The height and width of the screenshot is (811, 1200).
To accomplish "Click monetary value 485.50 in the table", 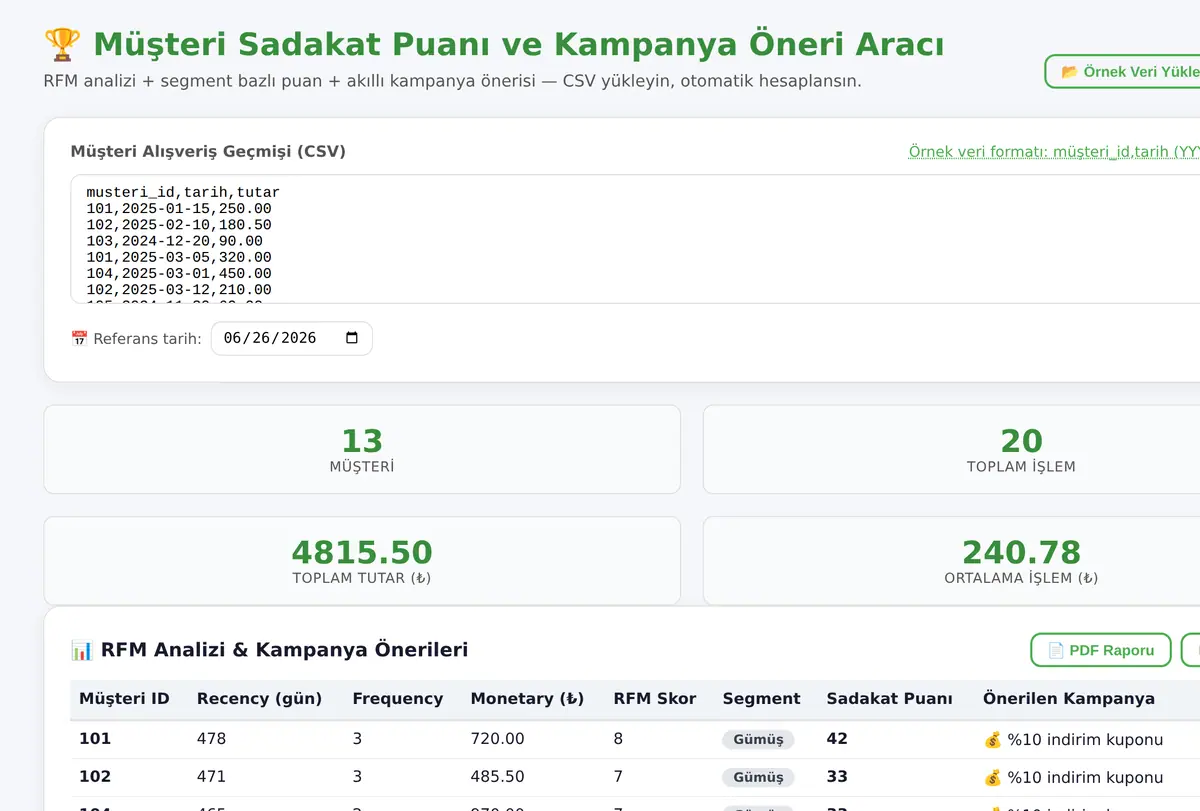I will (x=498, y=777).
